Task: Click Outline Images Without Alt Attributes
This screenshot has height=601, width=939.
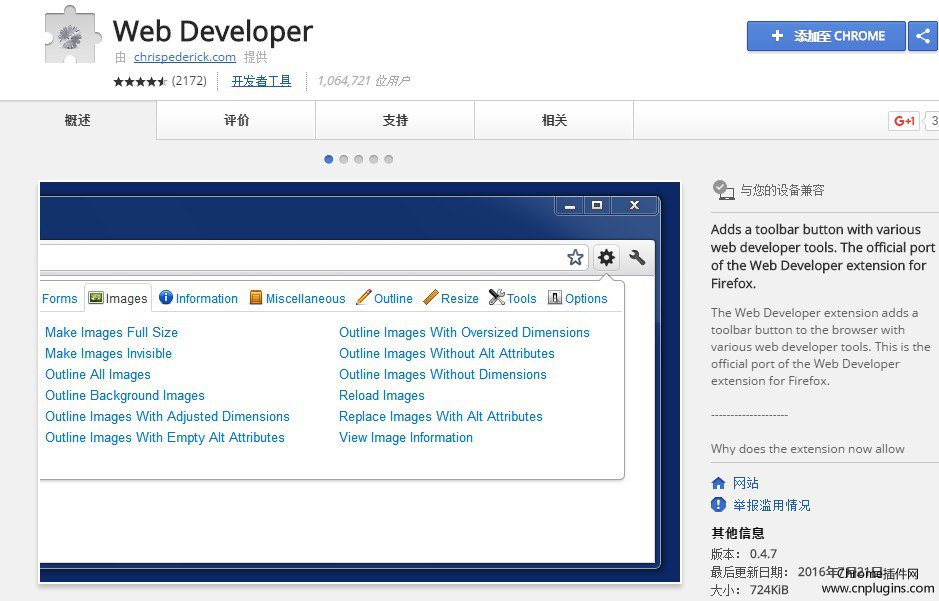Action: pos(447,353)
